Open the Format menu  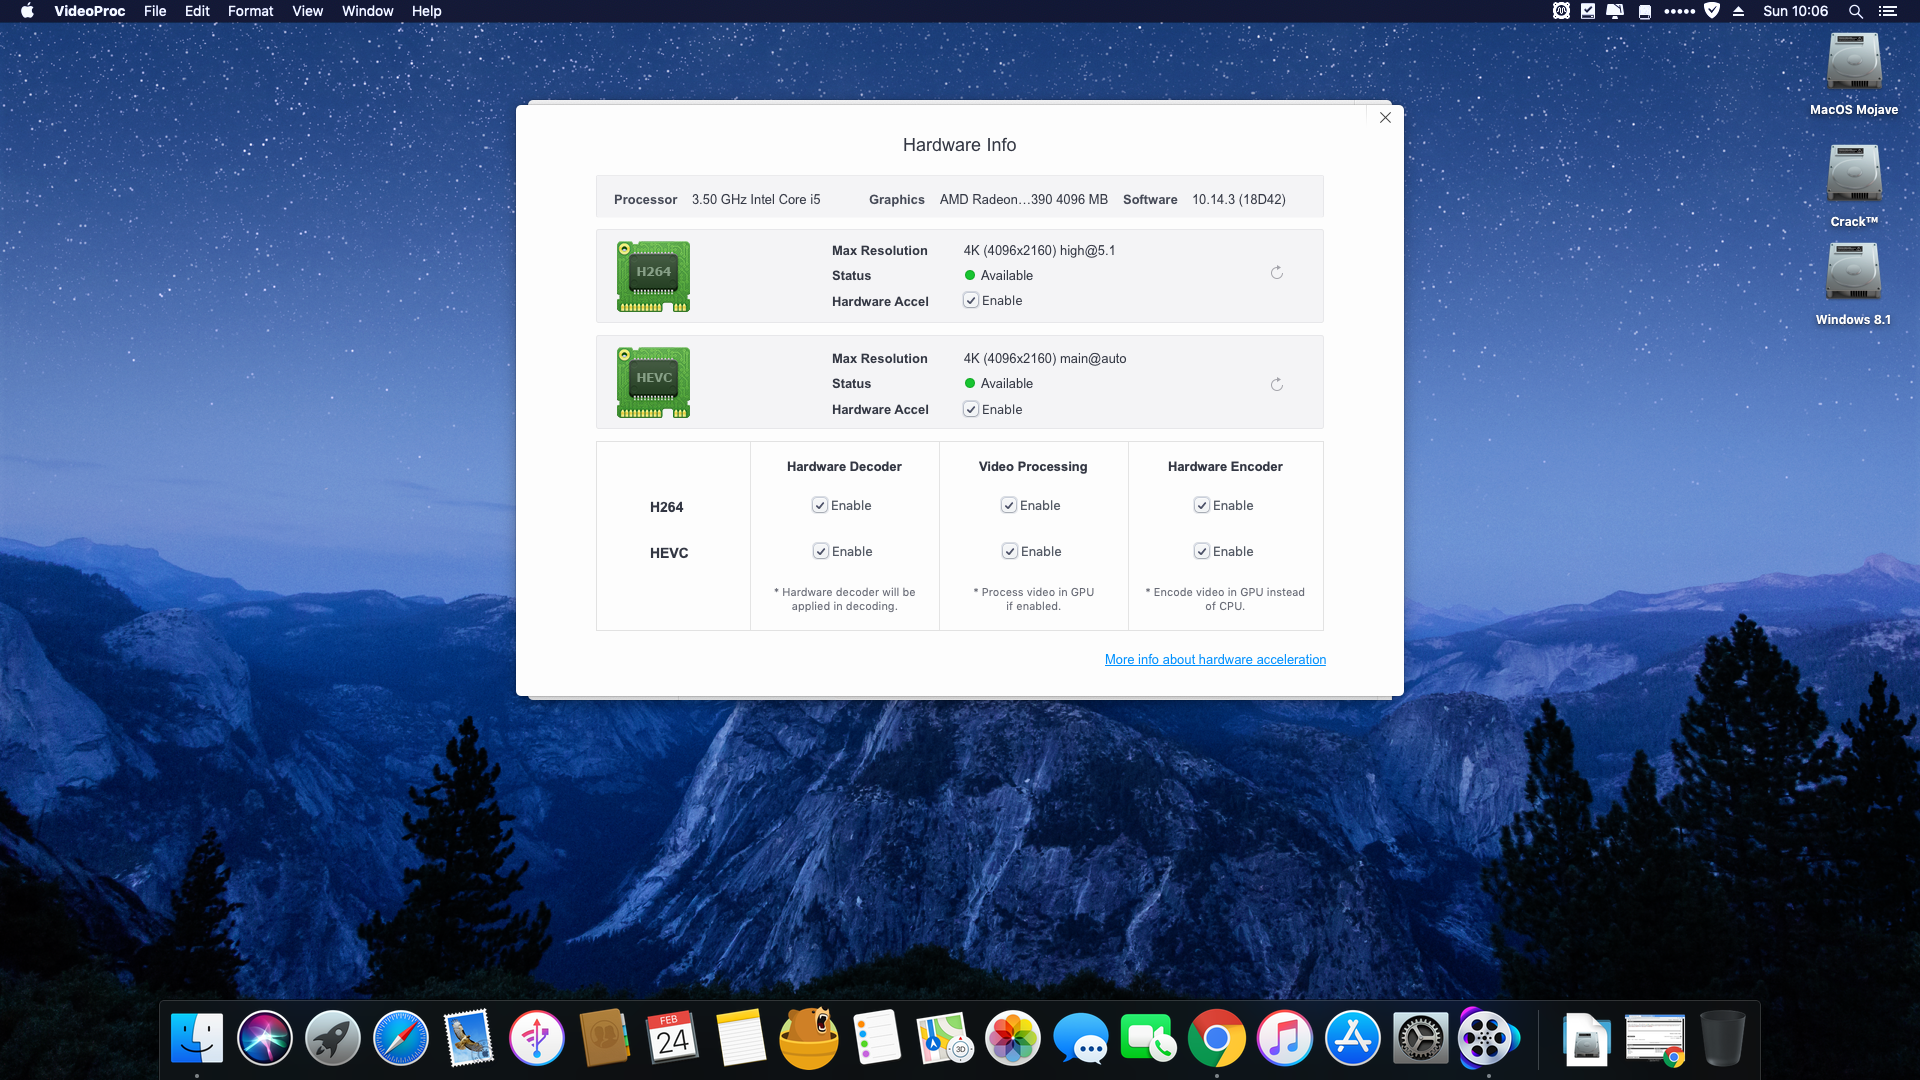coord(251,11)
